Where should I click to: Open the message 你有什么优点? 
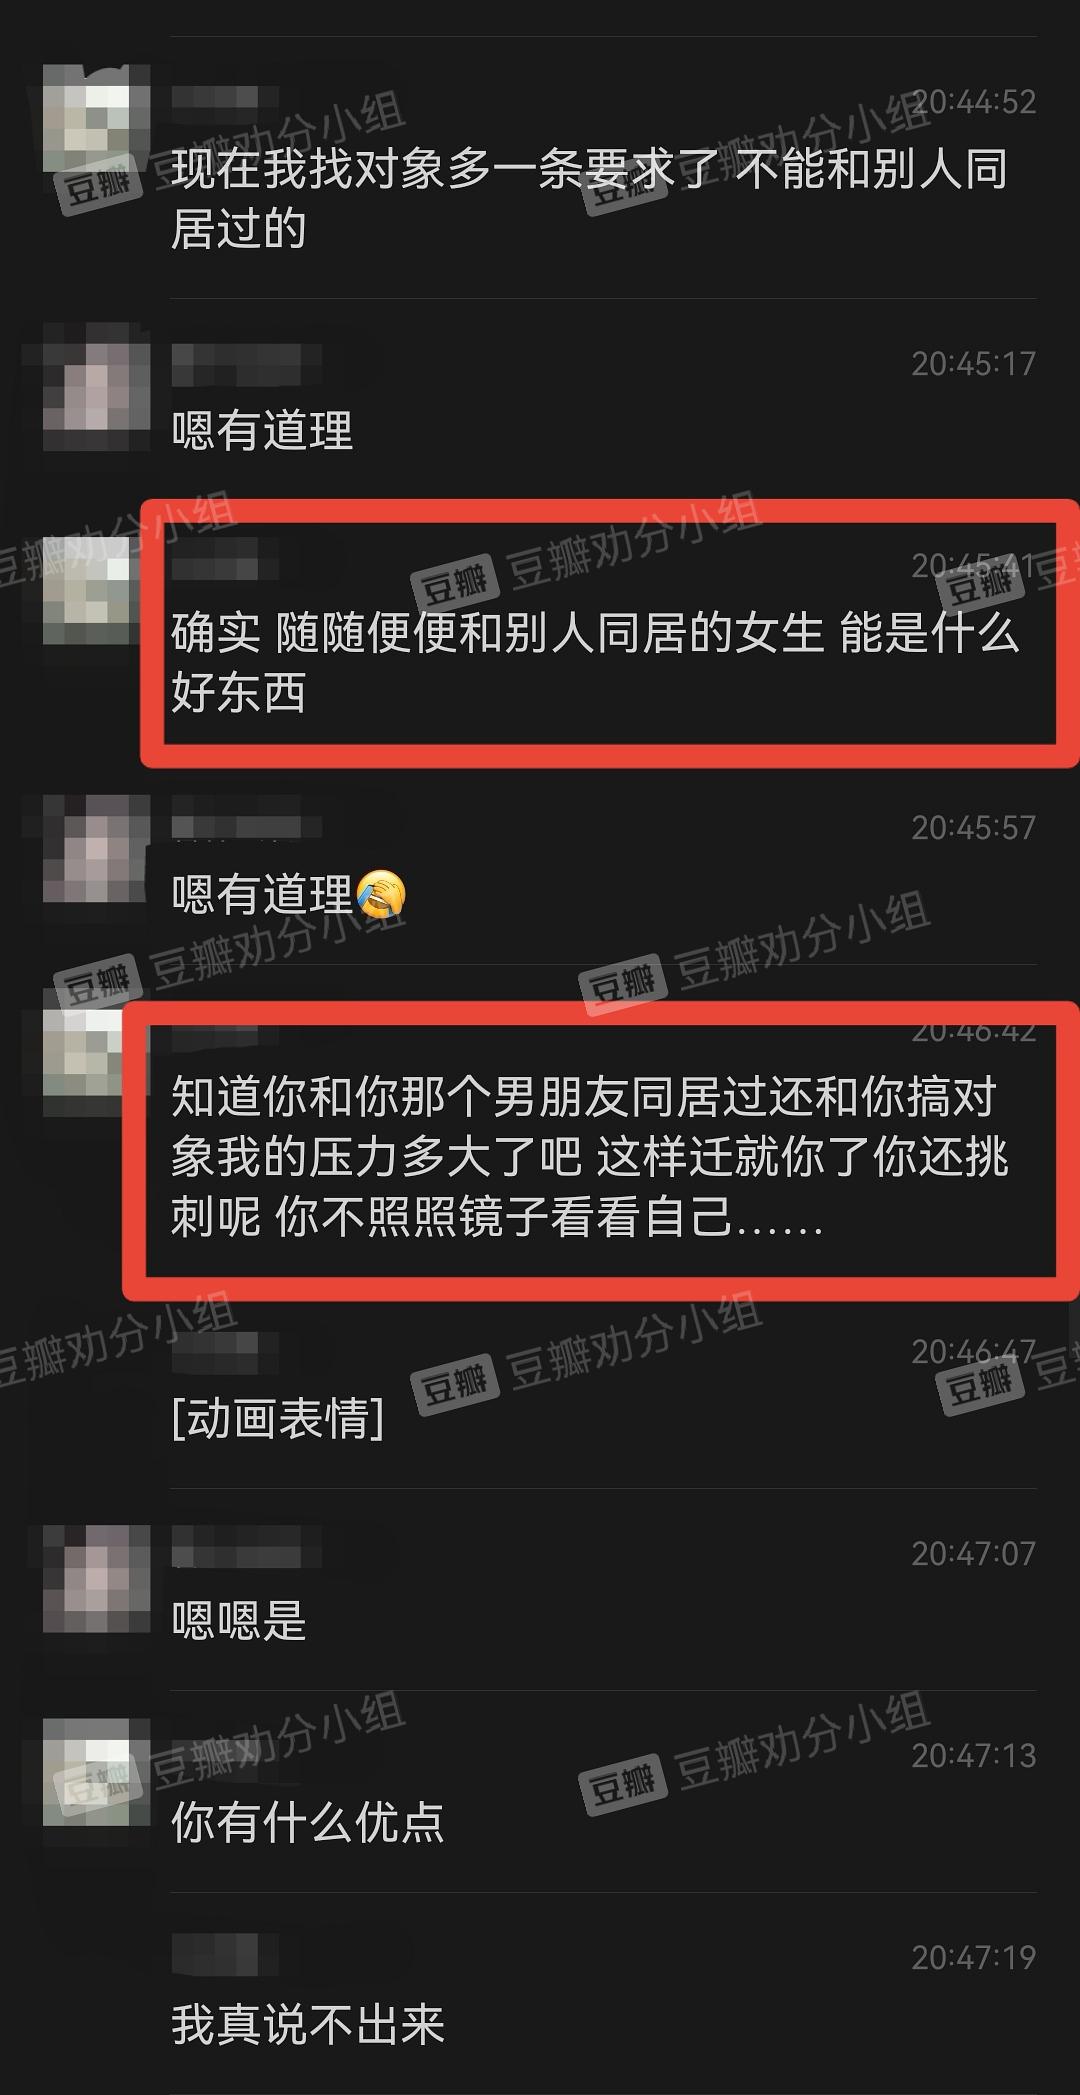pos(308,1822)
